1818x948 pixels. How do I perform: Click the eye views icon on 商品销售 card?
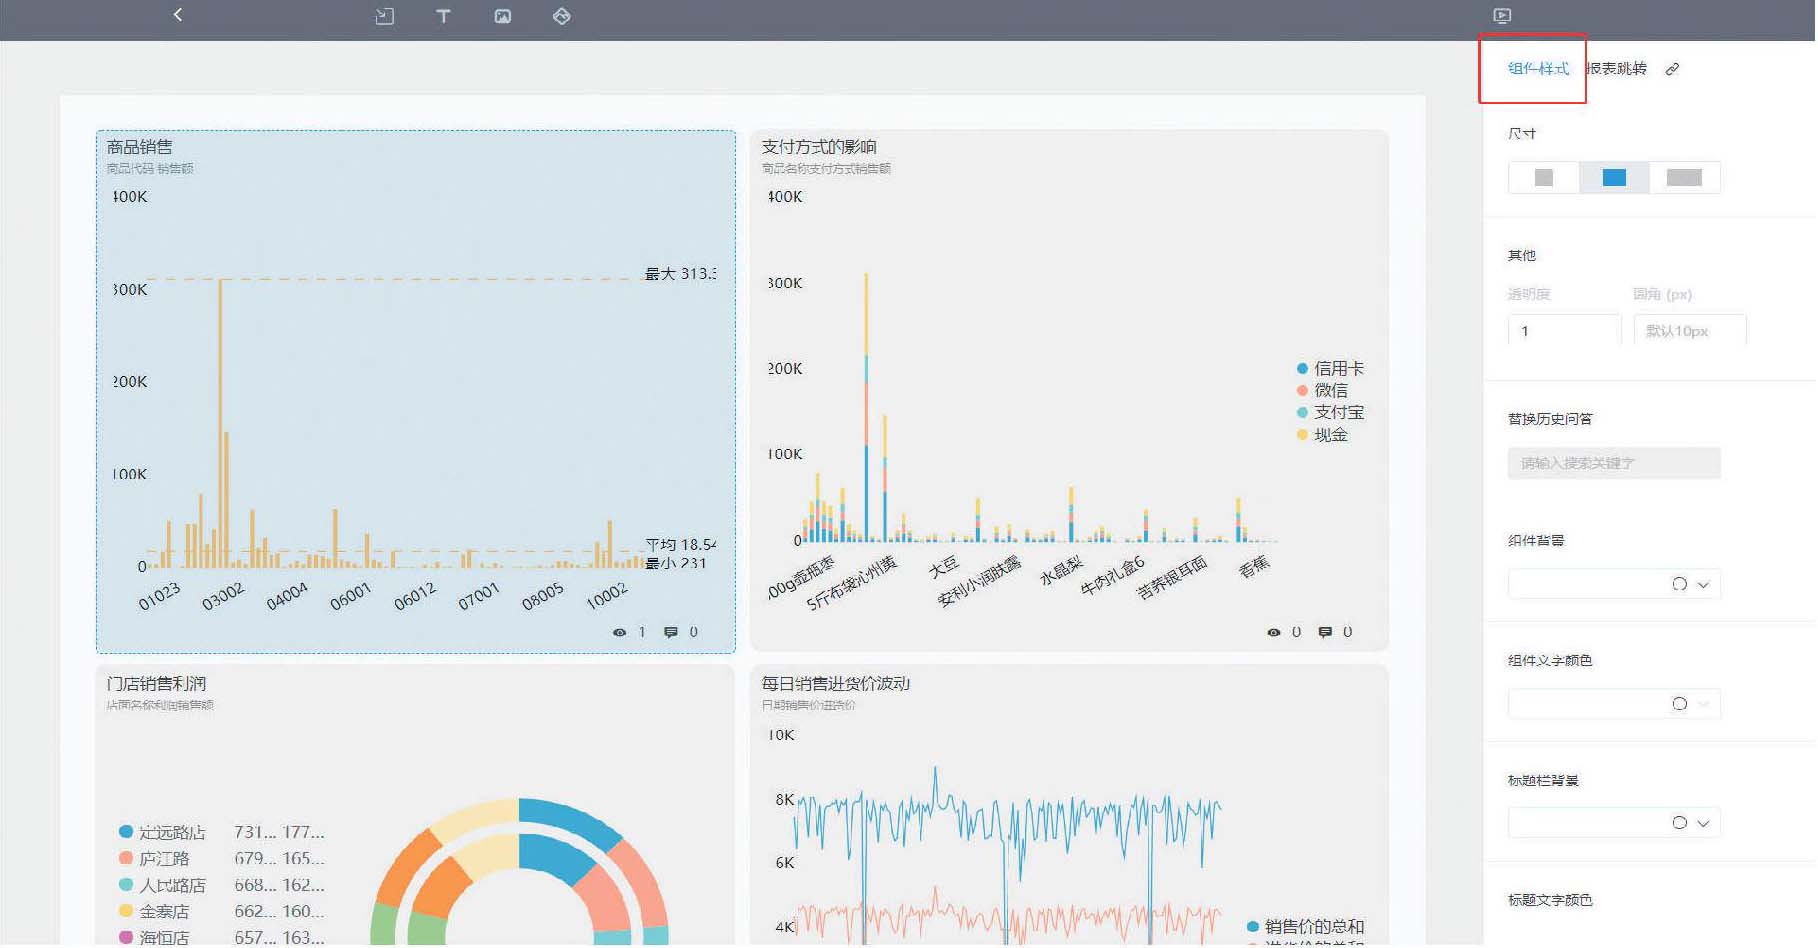[x=619, y=633]
